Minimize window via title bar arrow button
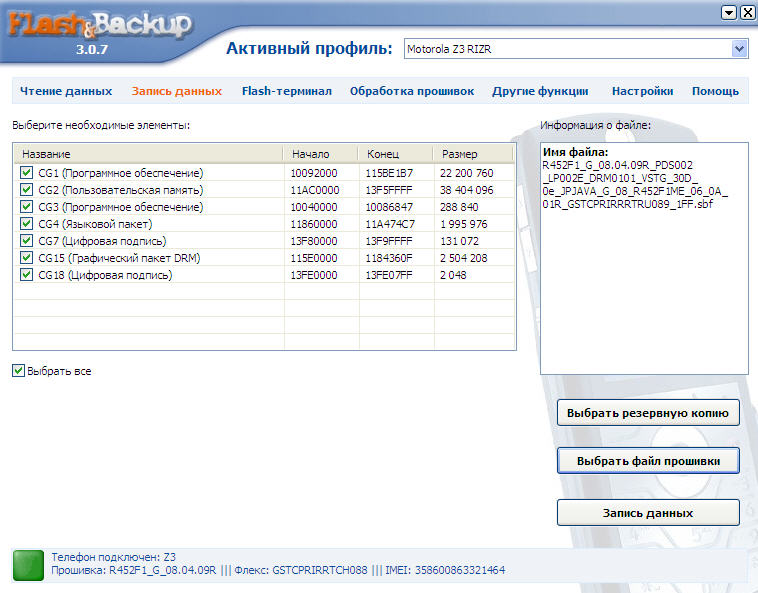Image resolution: width=758 pixels, height=593 pixels. (x=729, y=13)
